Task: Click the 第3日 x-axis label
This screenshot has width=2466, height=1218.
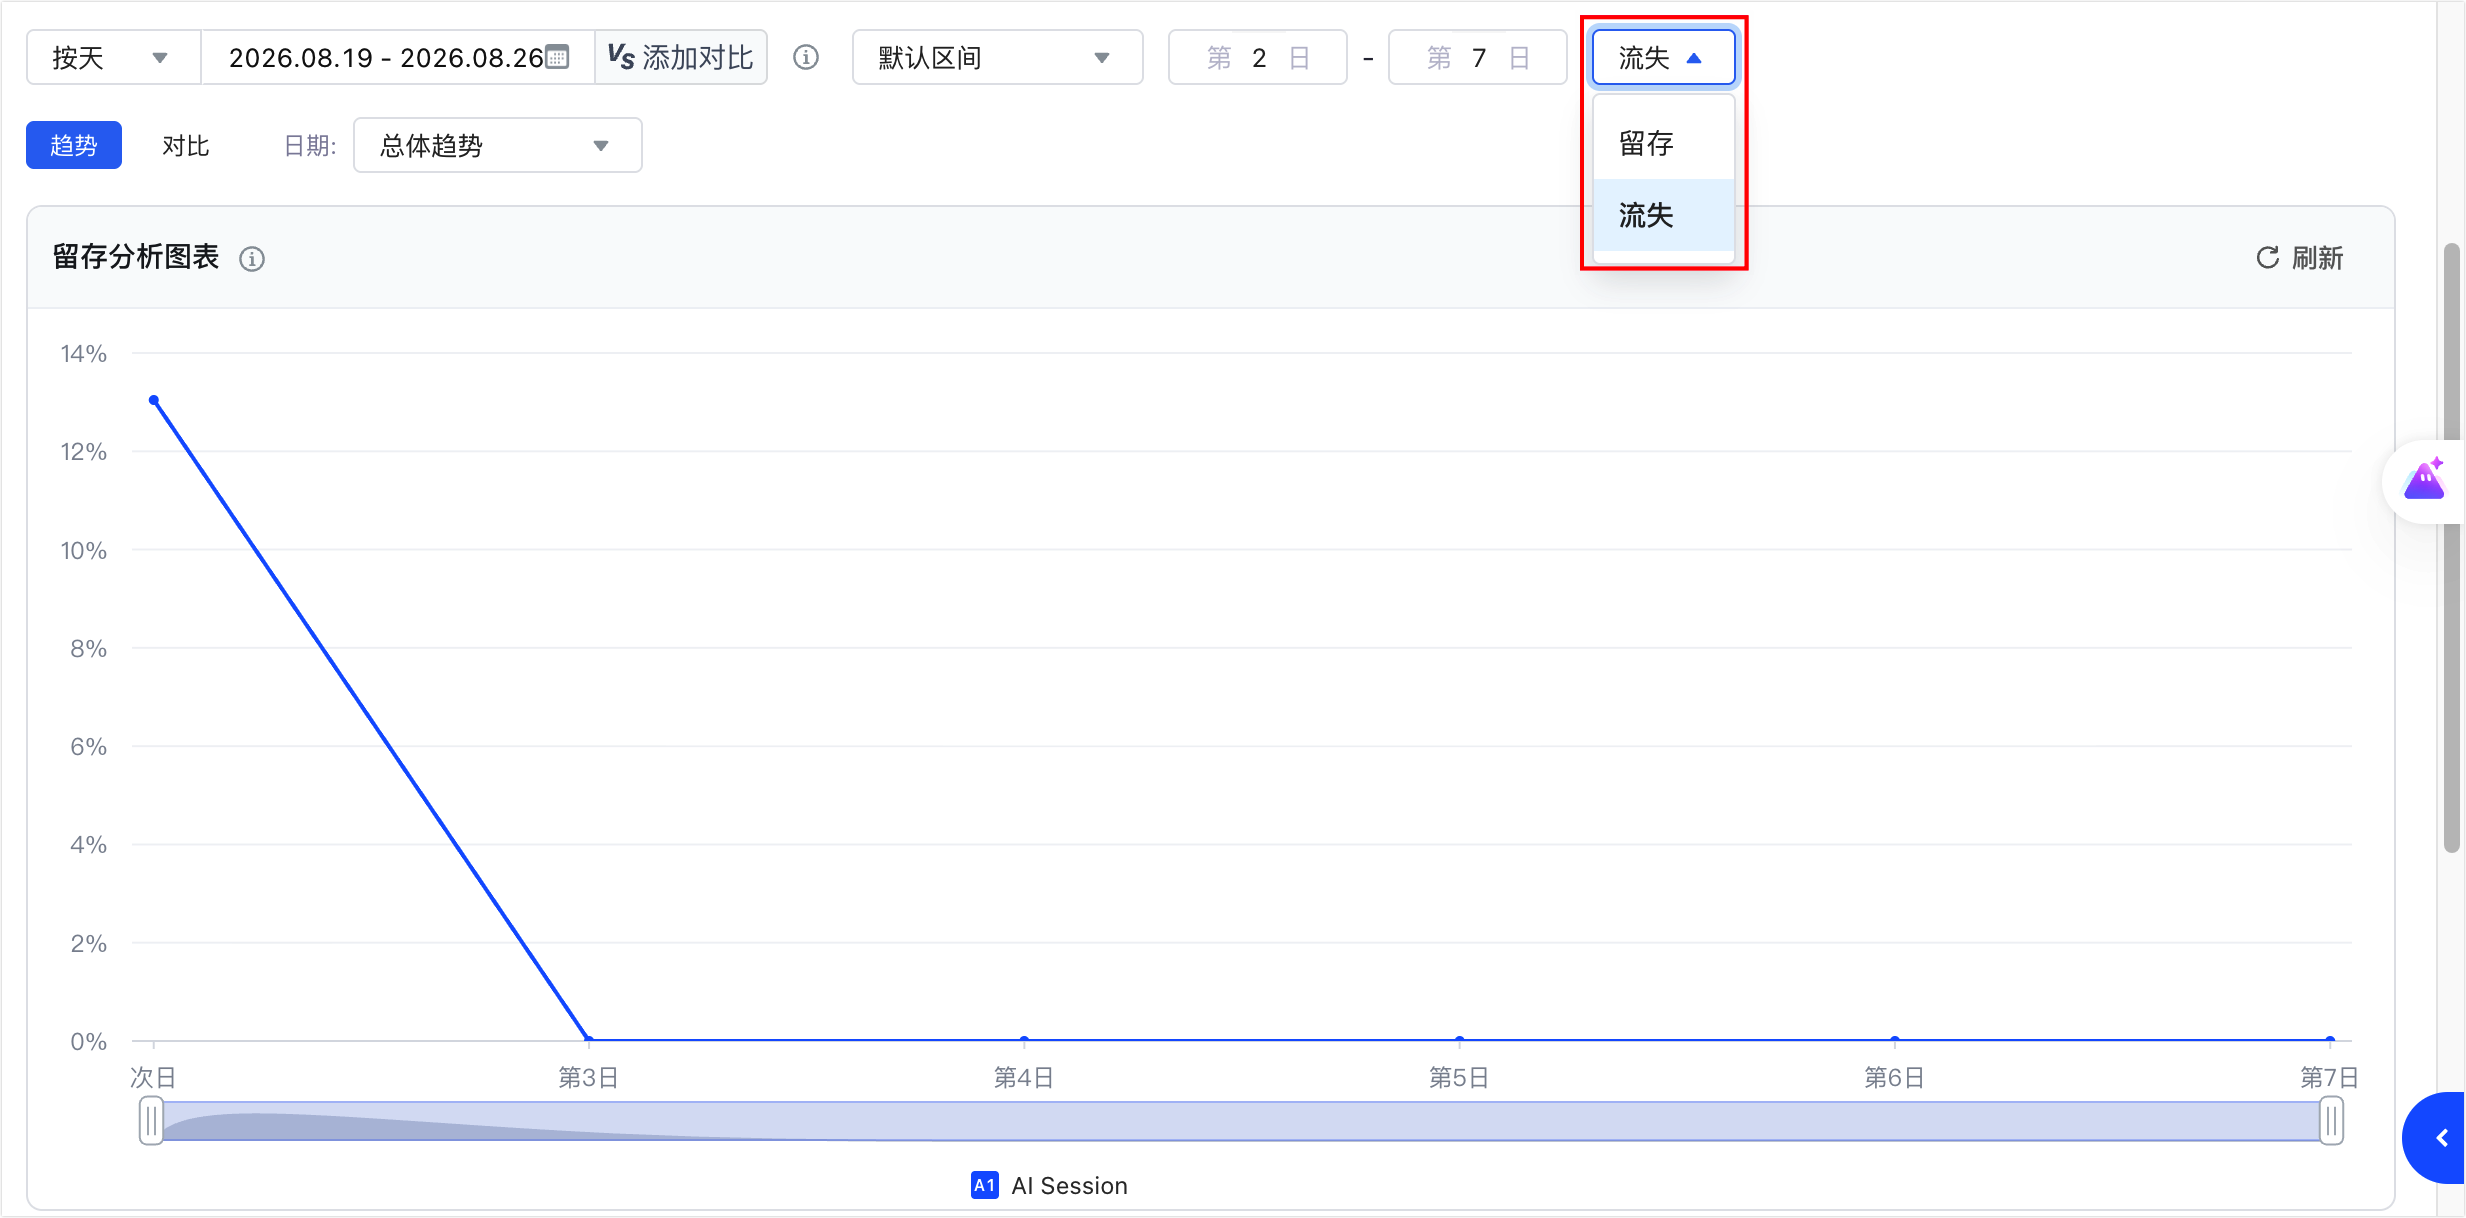Action: tap(589, 1077)
